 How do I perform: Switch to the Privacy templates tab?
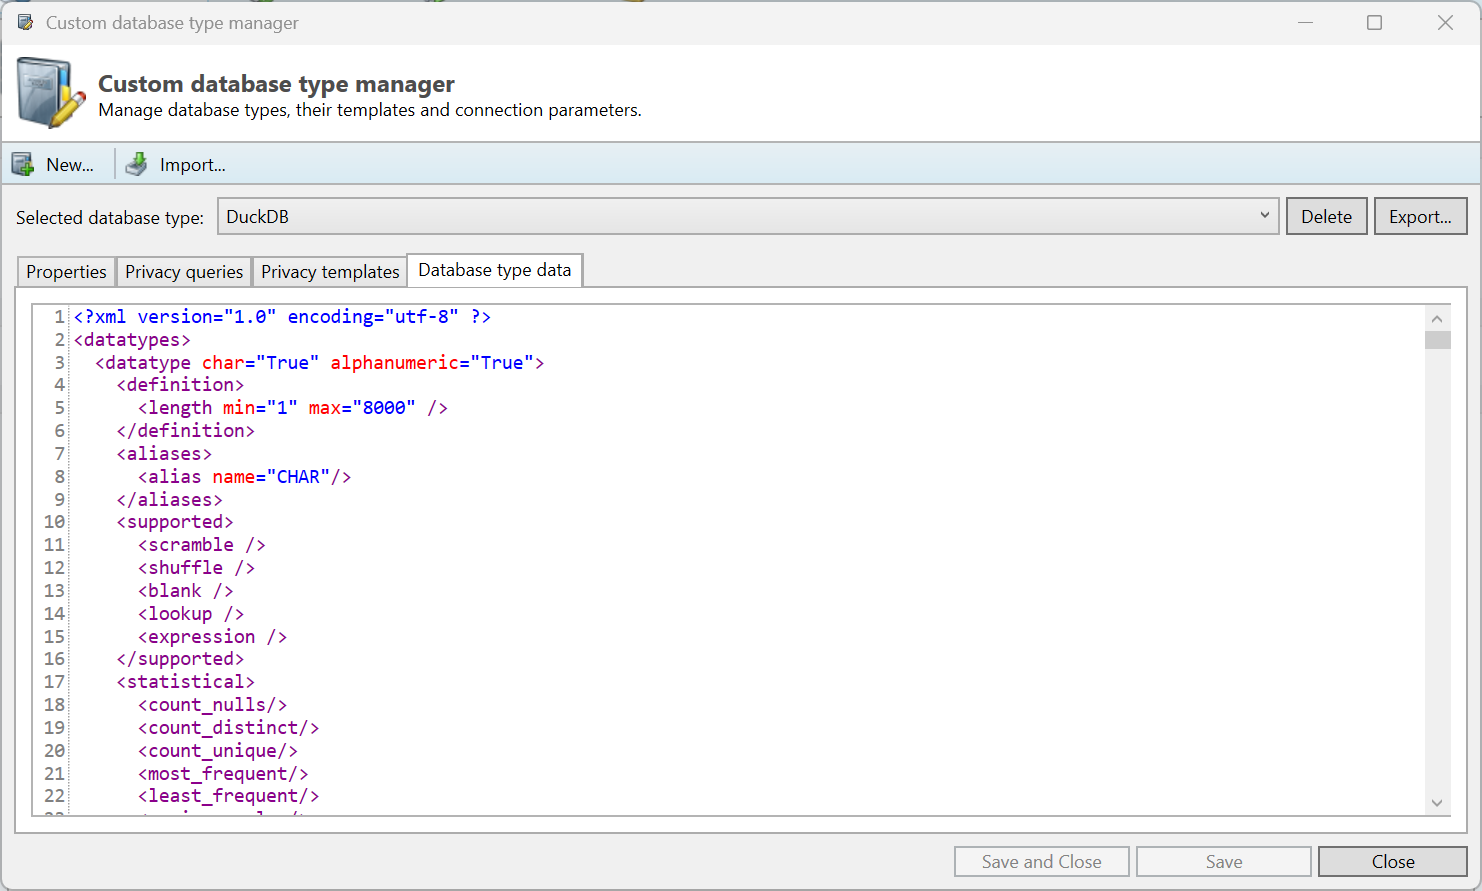click(330, 272)
